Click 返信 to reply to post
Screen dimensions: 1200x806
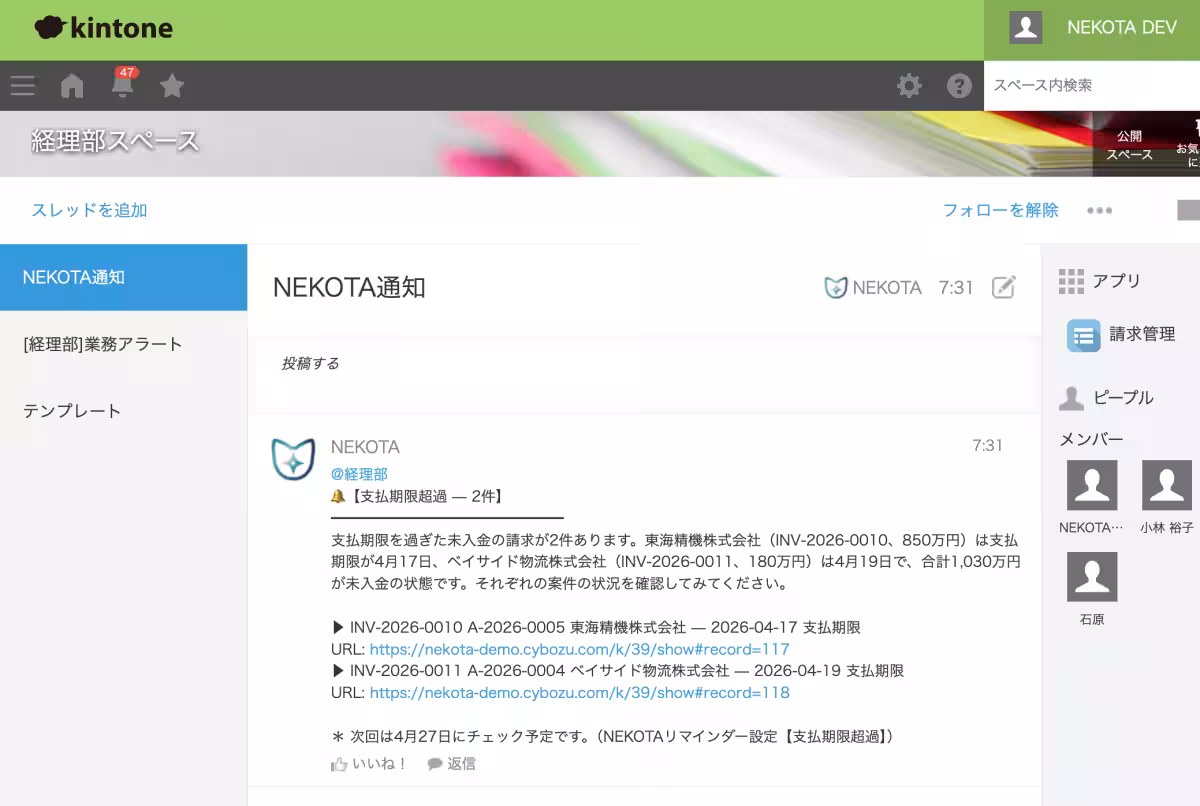pyautogui.click(x=452, y=764)
